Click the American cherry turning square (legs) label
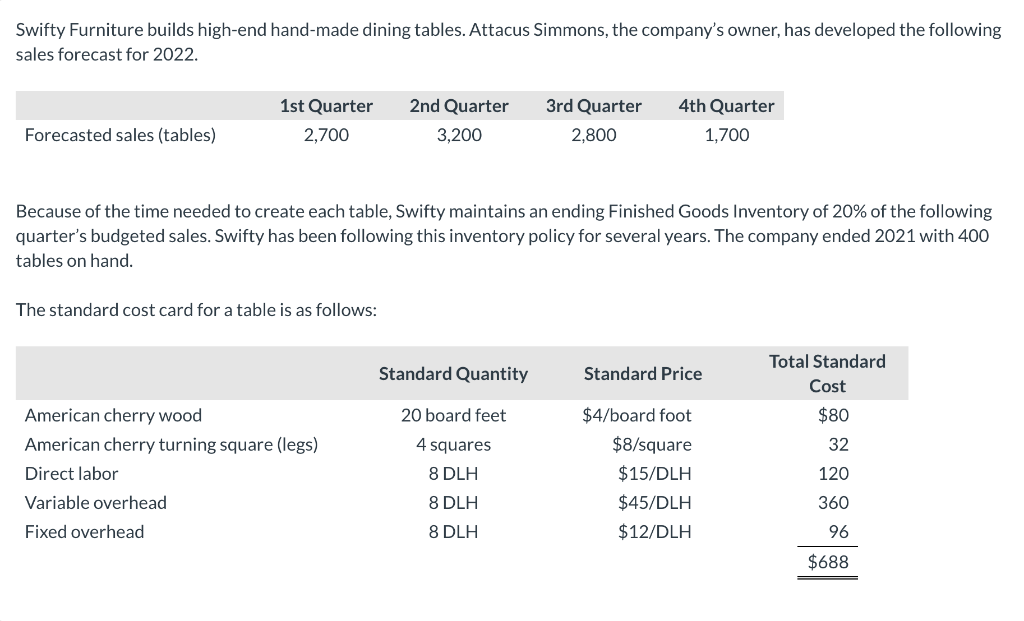The image size is (1024, 621). [x=171, y=444]
